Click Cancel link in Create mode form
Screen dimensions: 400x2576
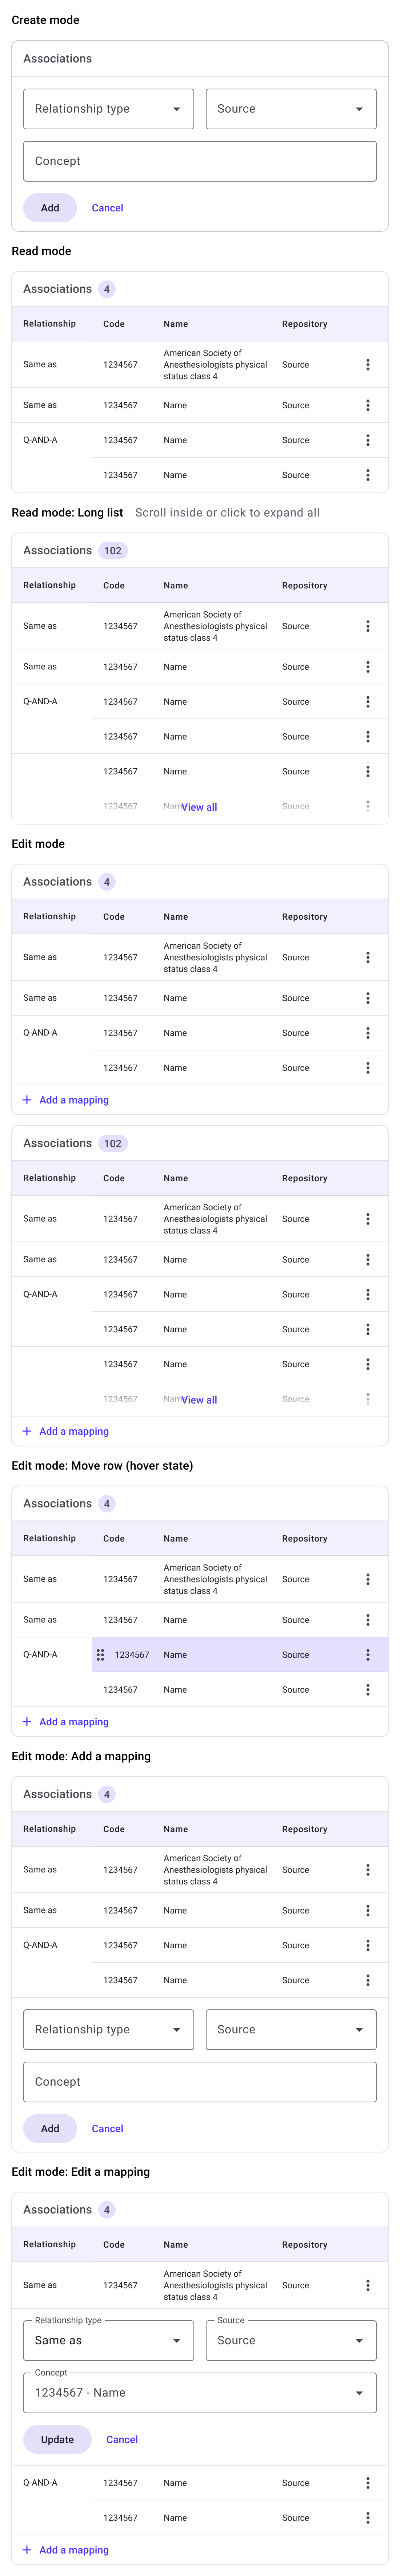point(107,208)
